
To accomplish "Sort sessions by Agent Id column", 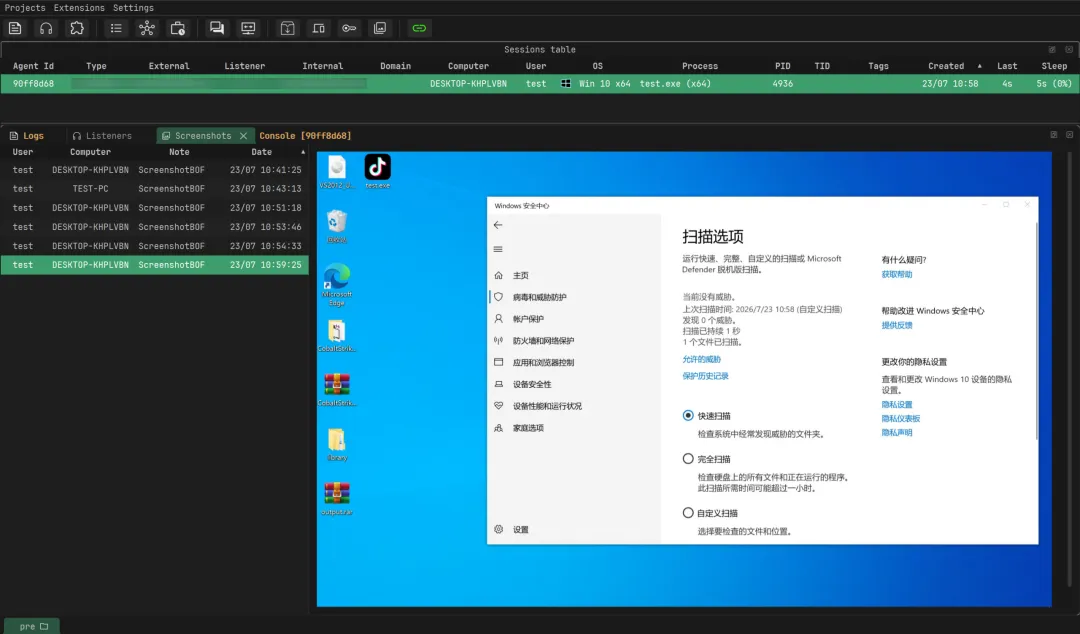I will (33, 66).
